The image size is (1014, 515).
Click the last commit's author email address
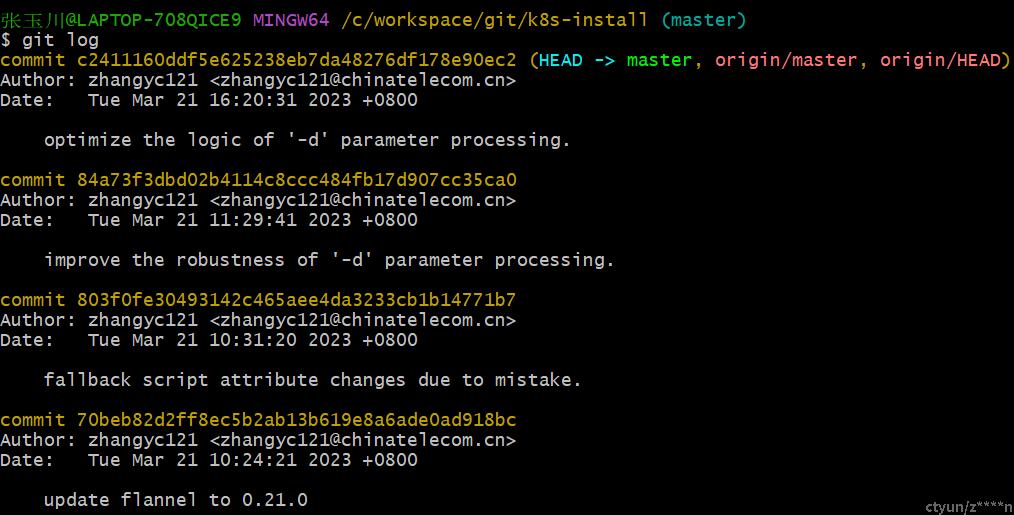[363, 440]
